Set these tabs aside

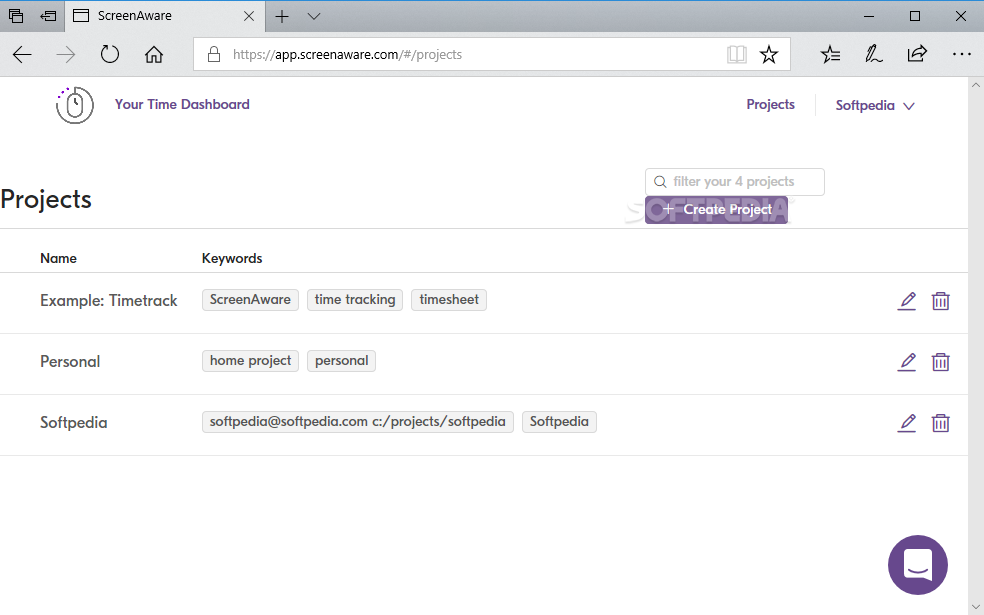(48, 16)
